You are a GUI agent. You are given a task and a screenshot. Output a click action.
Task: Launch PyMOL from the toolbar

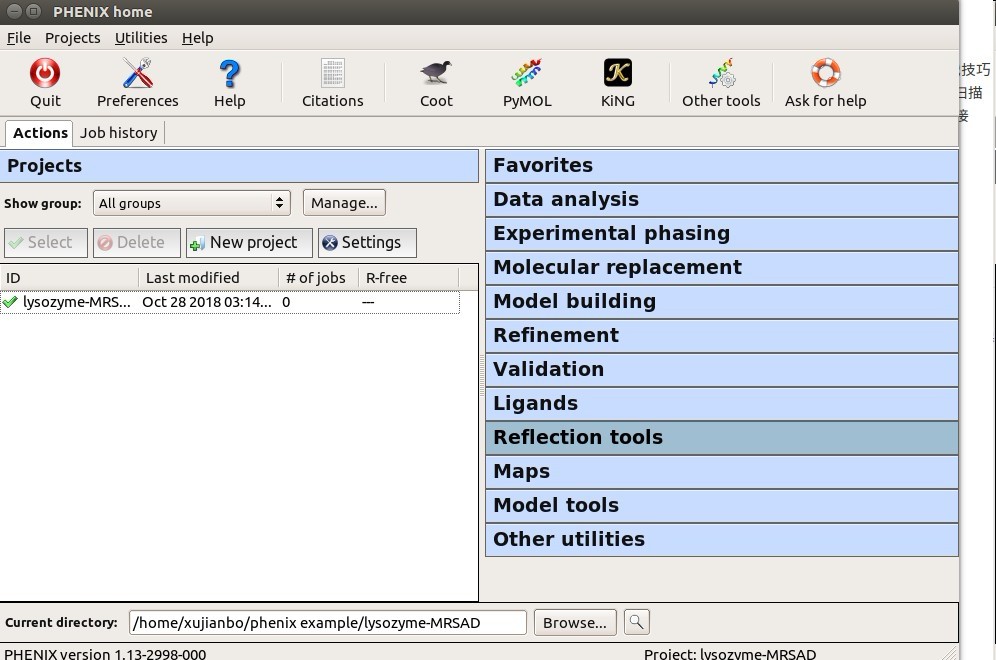click(x=527, y=73)
